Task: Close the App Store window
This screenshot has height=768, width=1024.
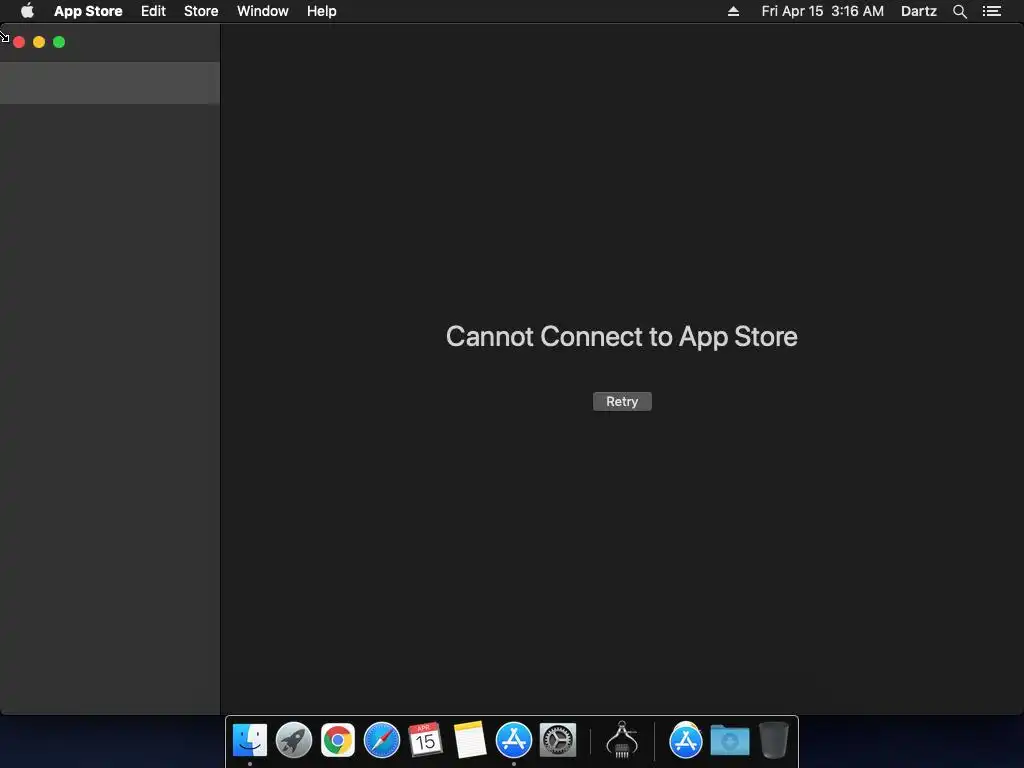Action: point(19,42)
